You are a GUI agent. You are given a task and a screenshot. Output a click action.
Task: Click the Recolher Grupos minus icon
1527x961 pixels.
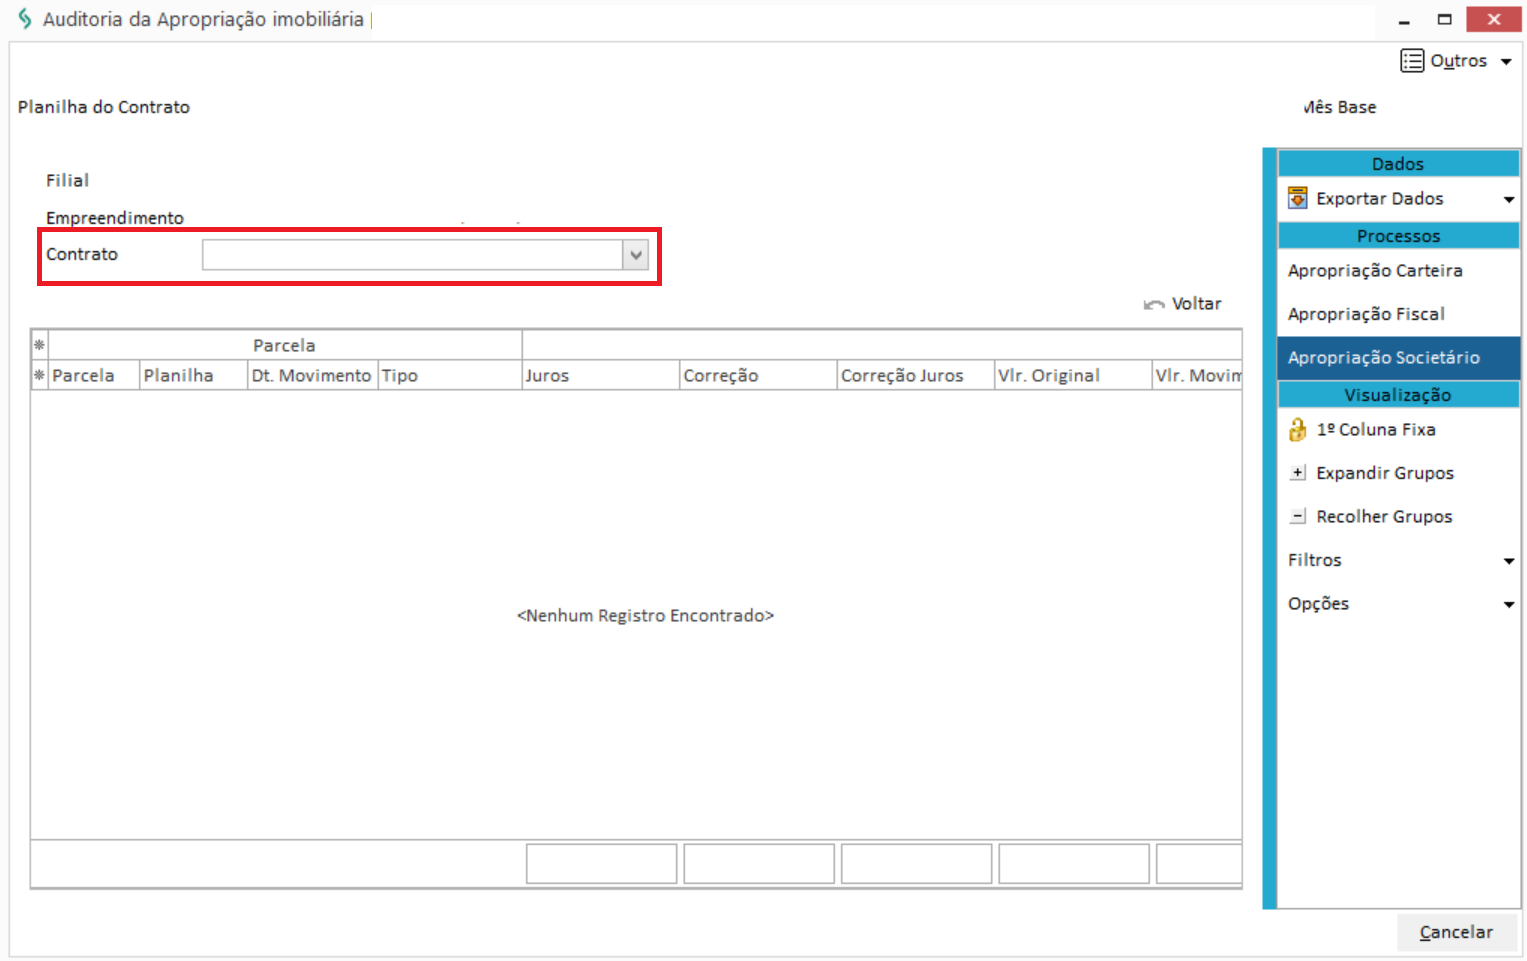tap(1297, 517)
